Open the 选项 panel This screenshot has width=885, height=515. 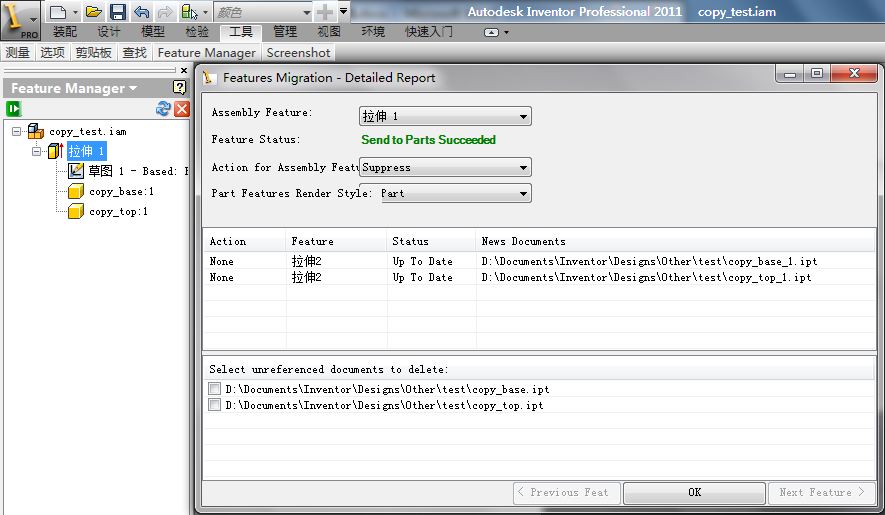coord(52,53)
